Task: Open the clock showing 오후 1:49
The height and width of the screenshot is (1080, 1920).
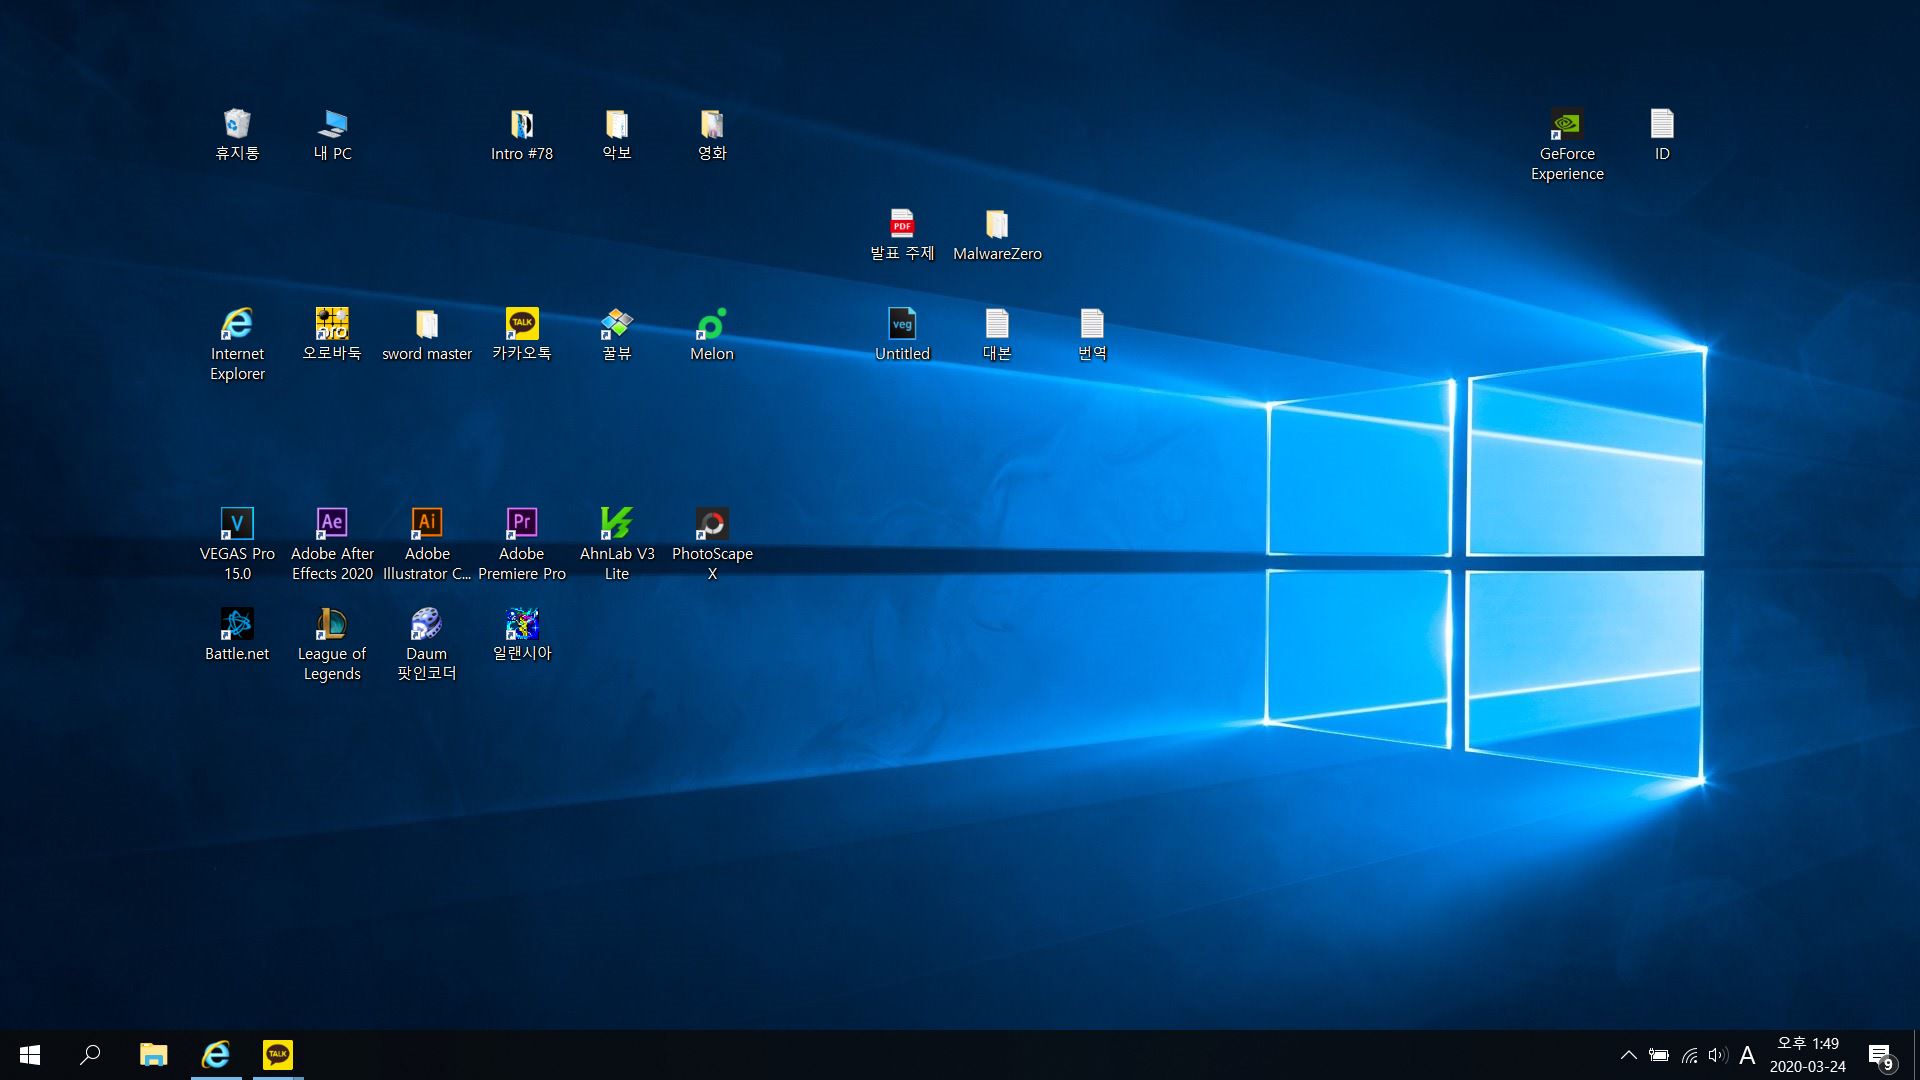Action: pos(1808,1055)
